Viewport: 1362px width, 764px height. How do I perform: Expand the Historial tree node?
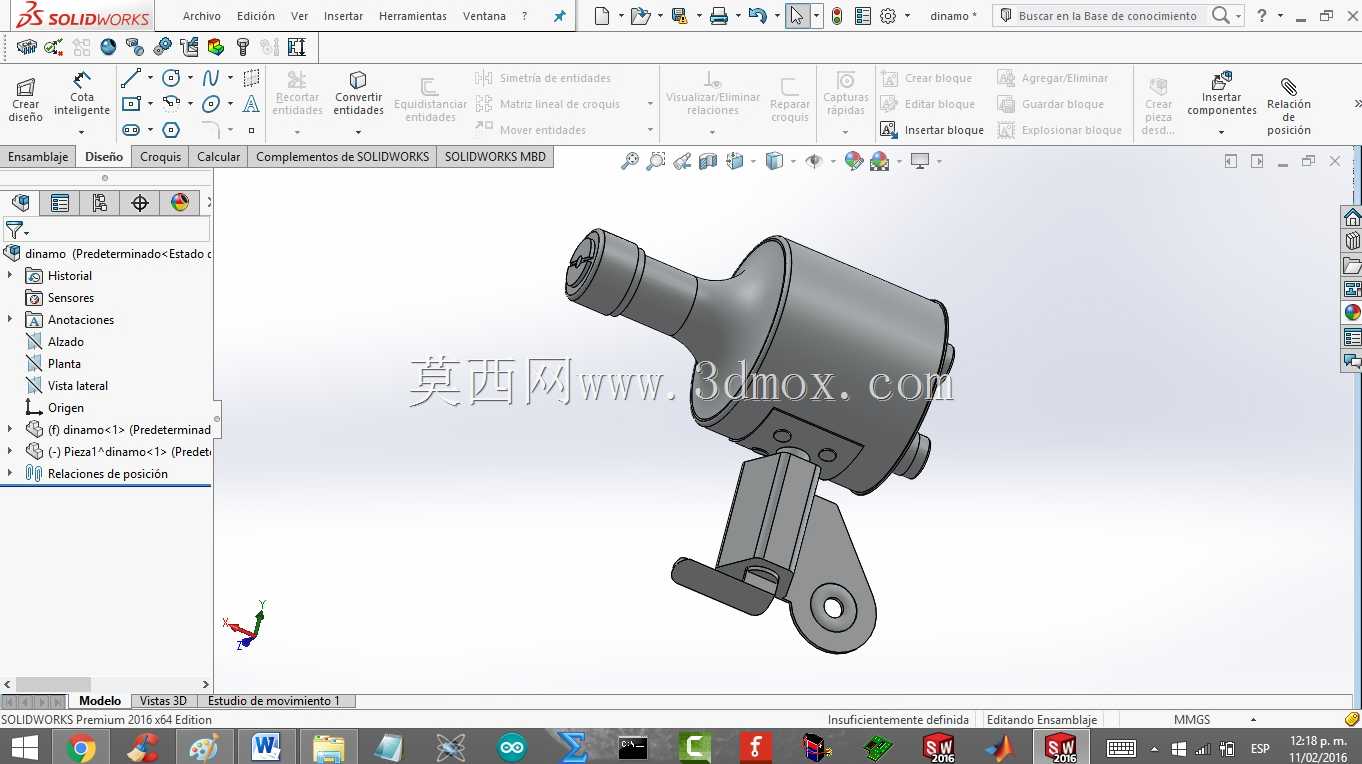[10, 275]
